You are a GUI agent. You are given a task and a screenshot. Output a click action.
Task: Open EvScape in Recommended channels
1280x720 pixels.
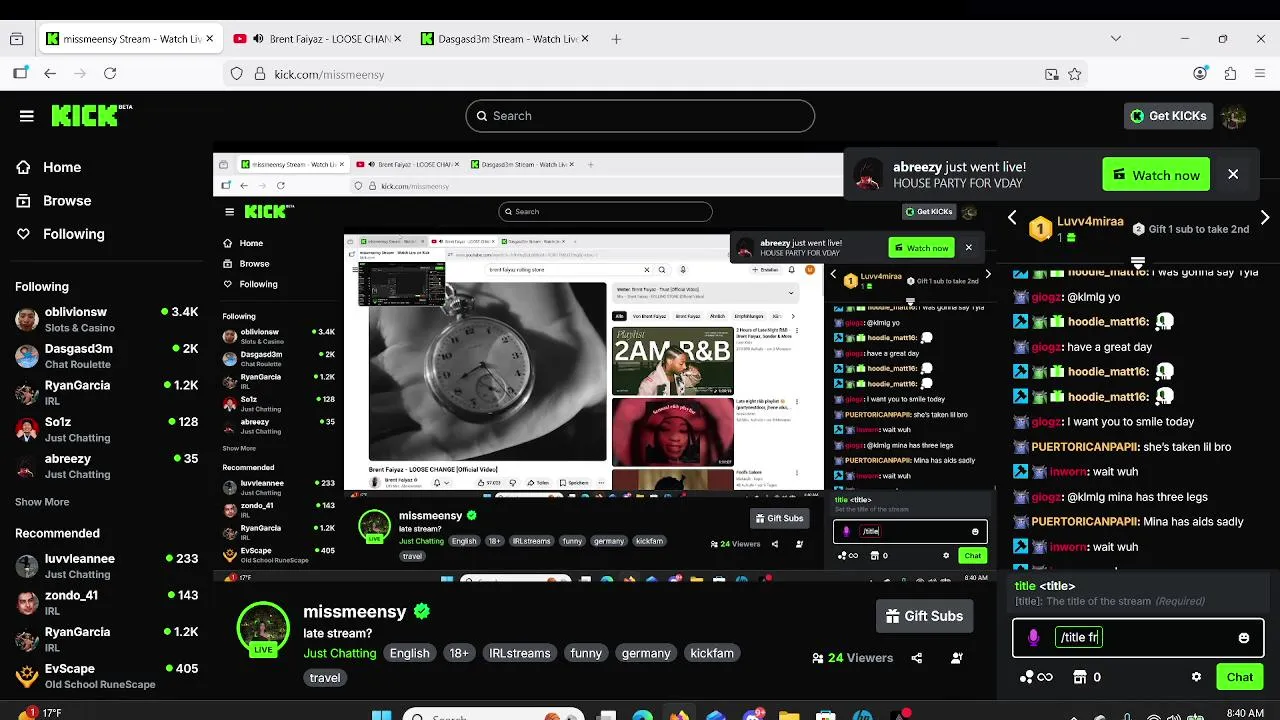point(107,676)
